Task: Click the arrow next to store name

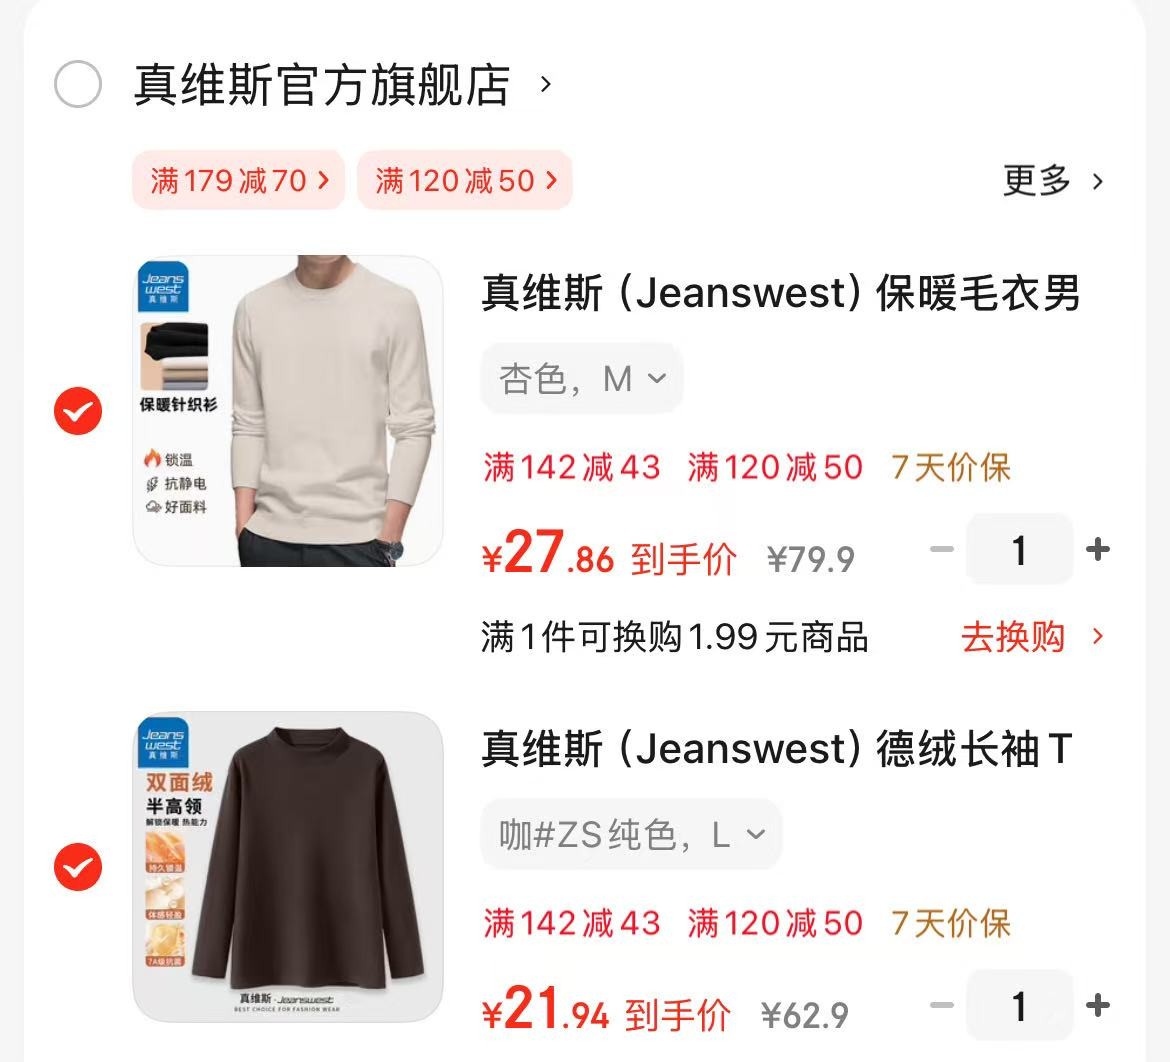Action: [545, 84]
